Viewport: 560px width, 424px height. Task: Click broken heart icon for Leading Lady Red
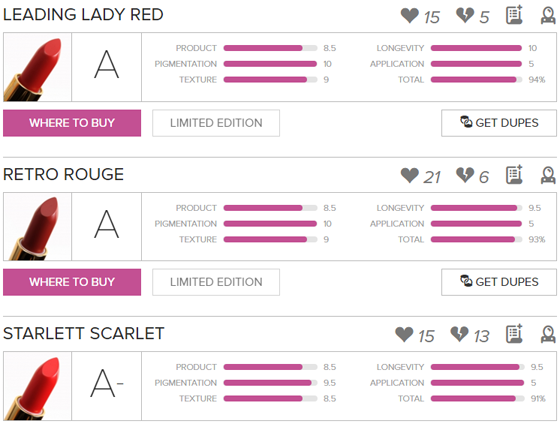click(465, 16)
